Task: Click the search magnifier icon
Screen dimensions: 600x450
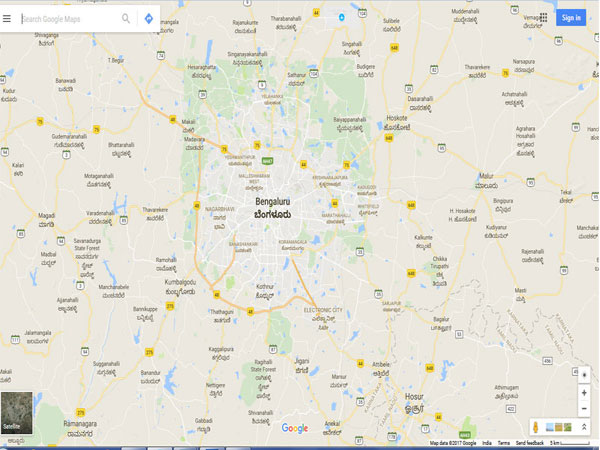Action: tap(126, 18)
